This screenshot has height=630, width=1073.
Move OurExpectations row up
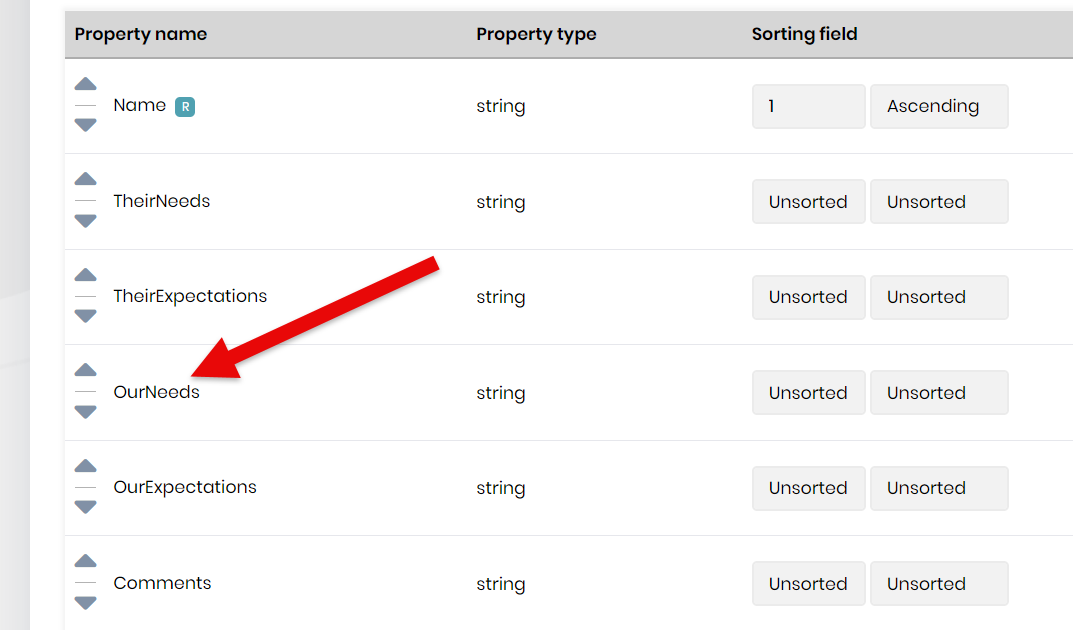point(86,466)
